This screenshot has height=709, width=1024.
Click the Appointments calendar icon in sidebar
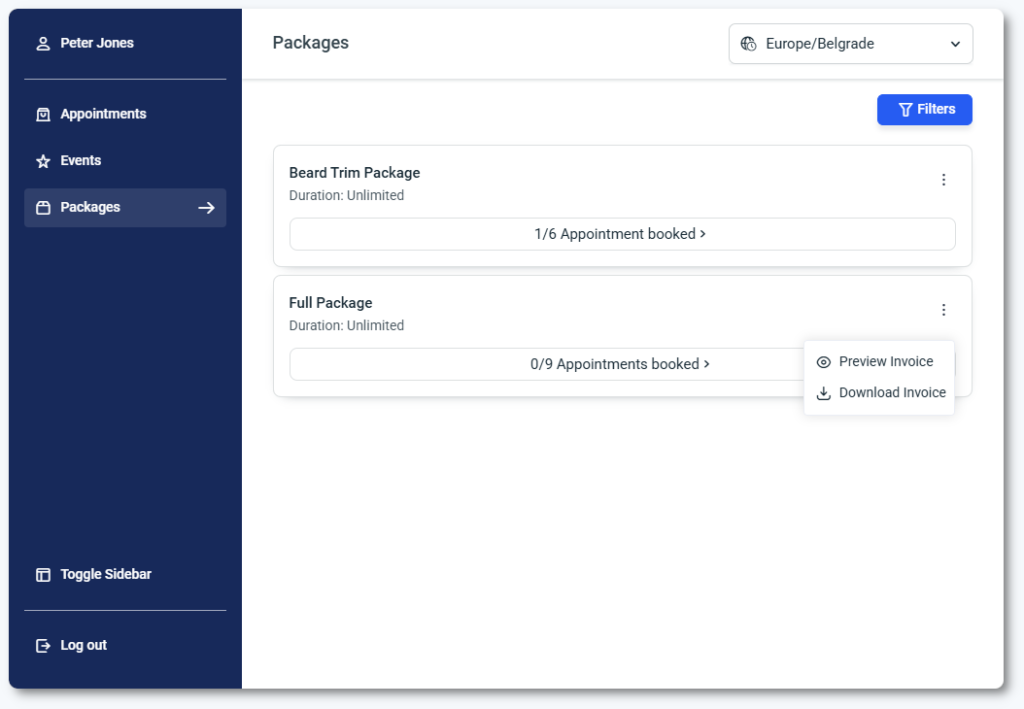[x=43, y=115]
